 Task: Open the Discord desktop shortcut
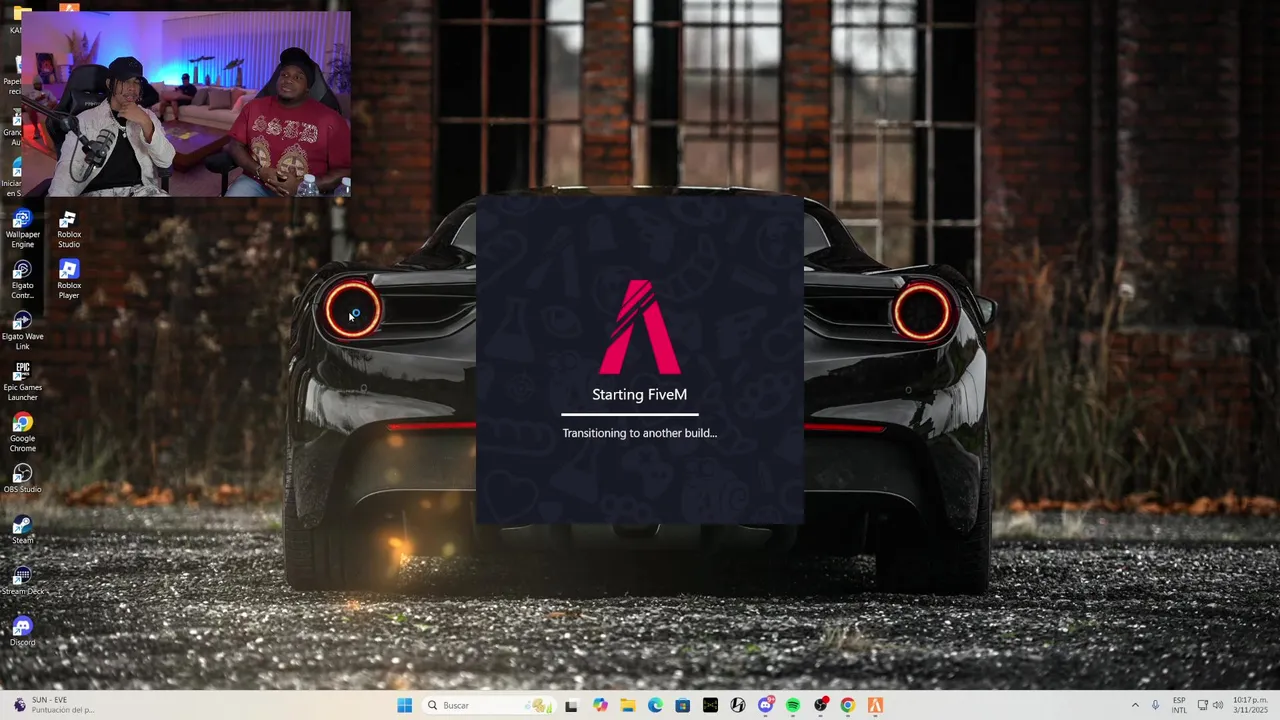click(x=22, y=631)
